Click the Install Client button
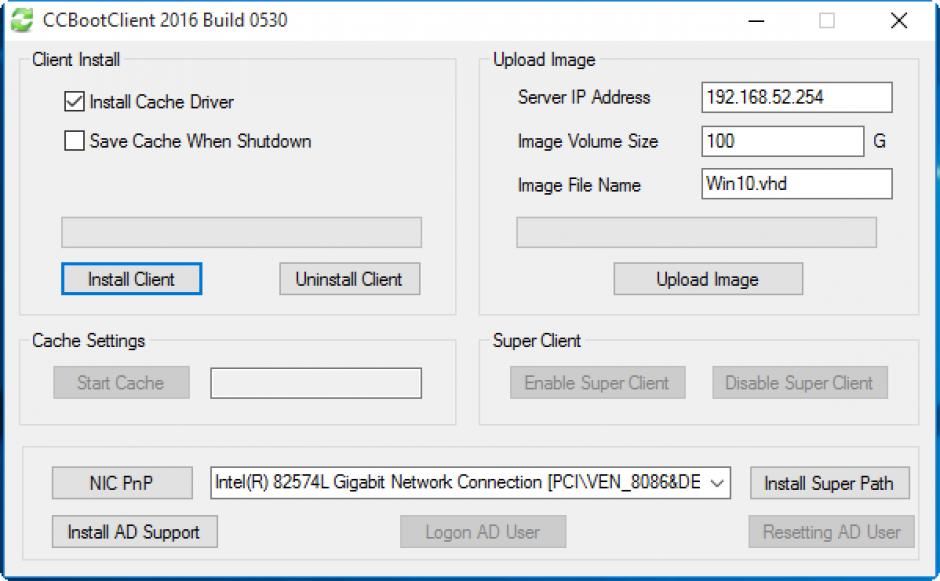The width and height of the screenshot is (940, 581). pos(131,279)
